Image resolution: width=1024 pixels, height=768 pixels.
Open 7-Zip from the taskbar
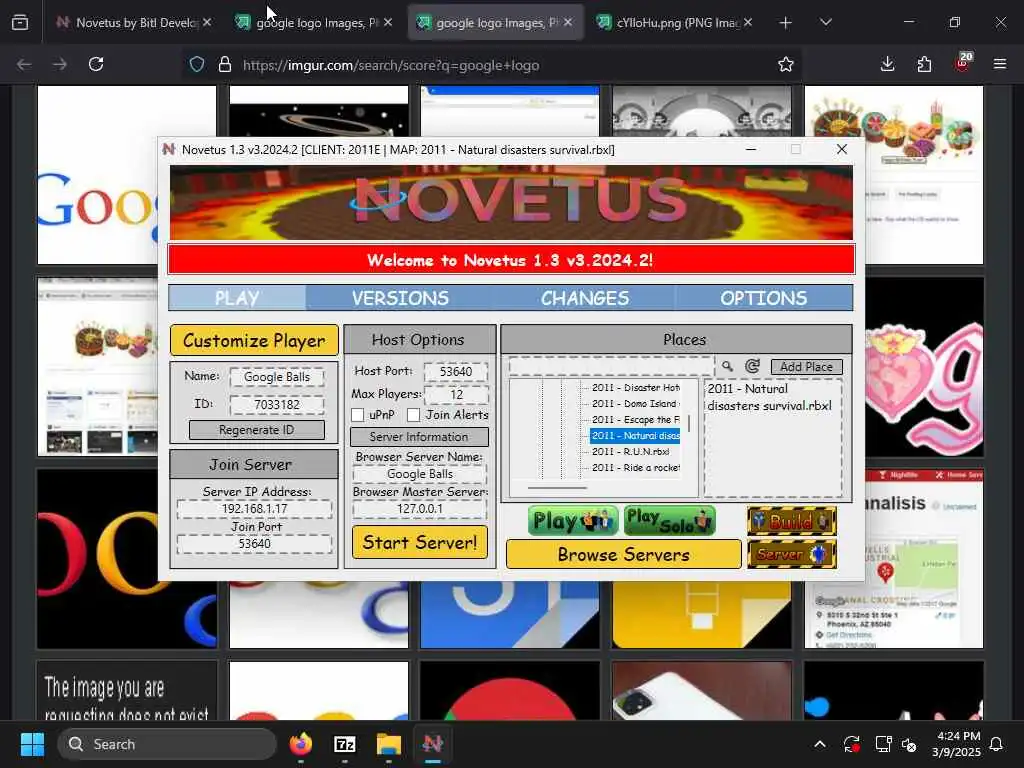[x=345, y=744]
